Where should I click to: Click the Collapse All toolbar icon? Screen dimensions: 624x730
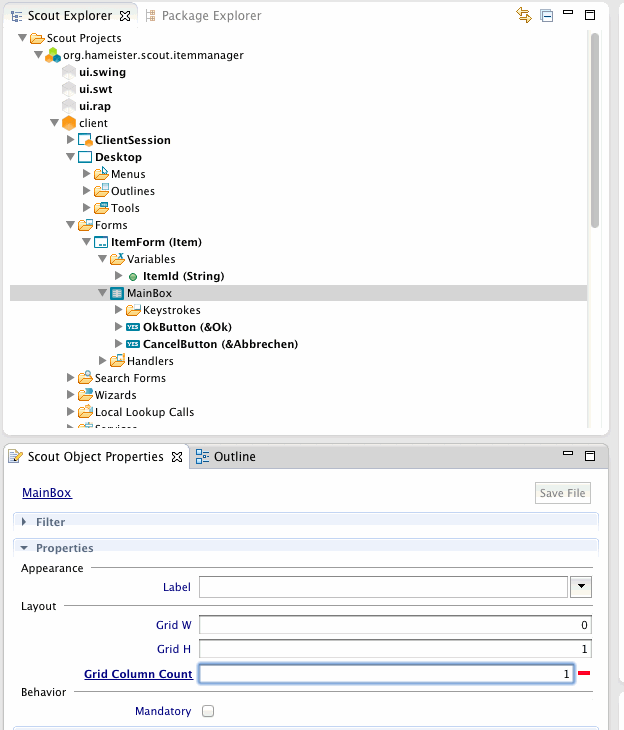pos(546,15)
